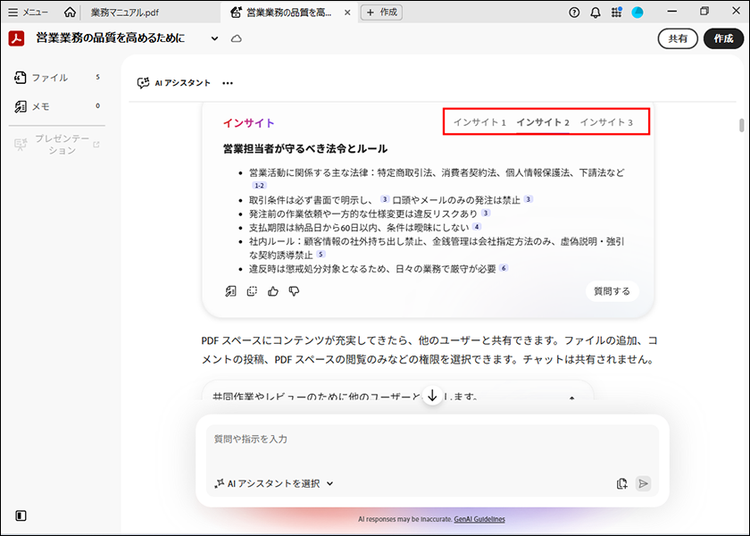Screen dimensions: 750x536
Task: Click the 共有 button
Action: click(677, 39)
